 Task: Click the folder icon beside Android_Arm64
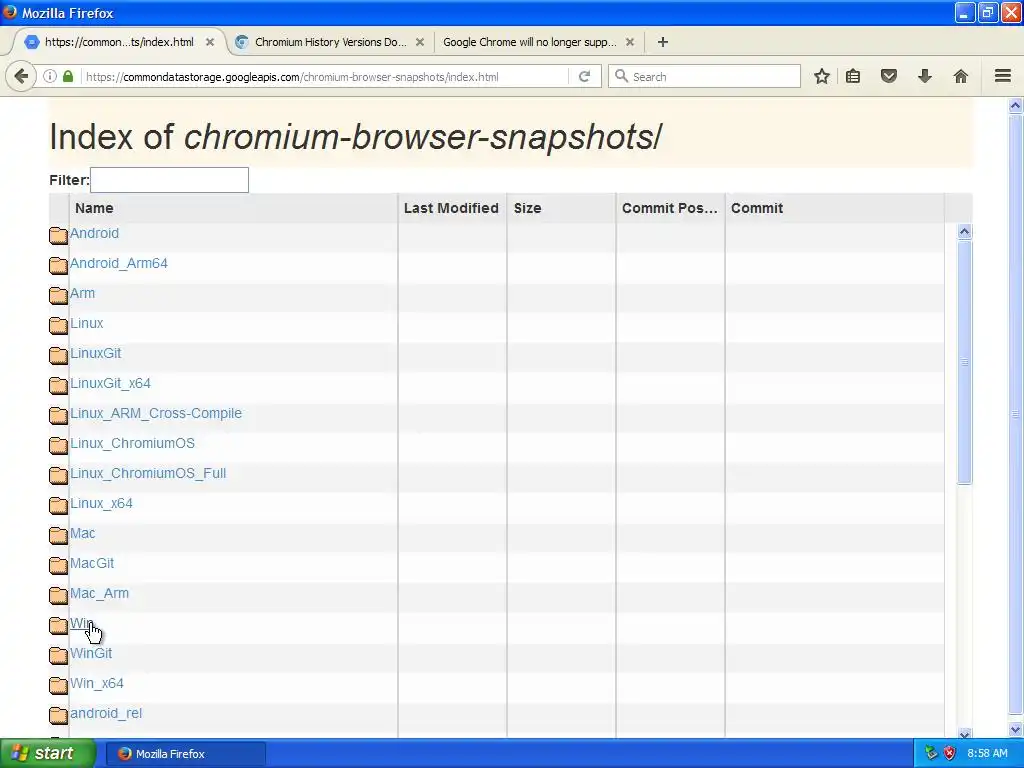pos(58,265)
